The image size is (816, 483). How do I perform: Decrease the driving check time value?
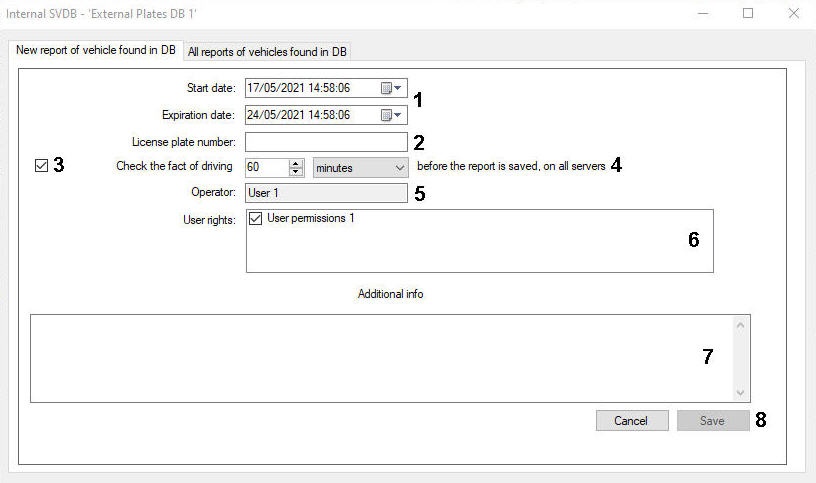[296, 172]
